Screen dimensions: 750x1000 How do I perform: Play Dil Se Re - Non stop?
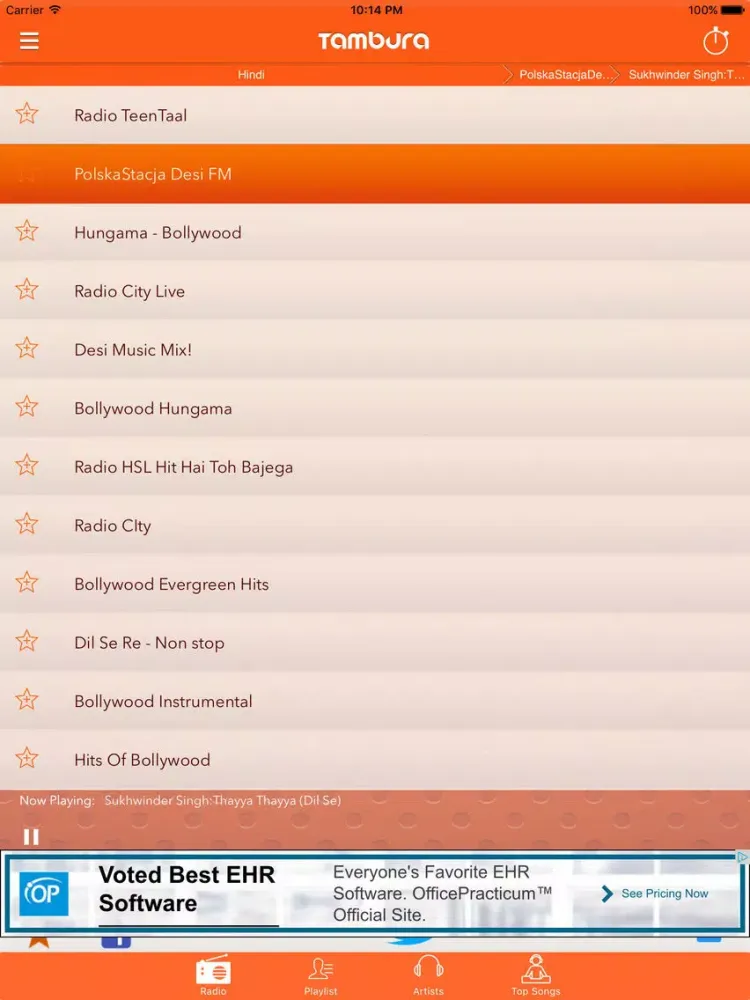coord(375,643)
